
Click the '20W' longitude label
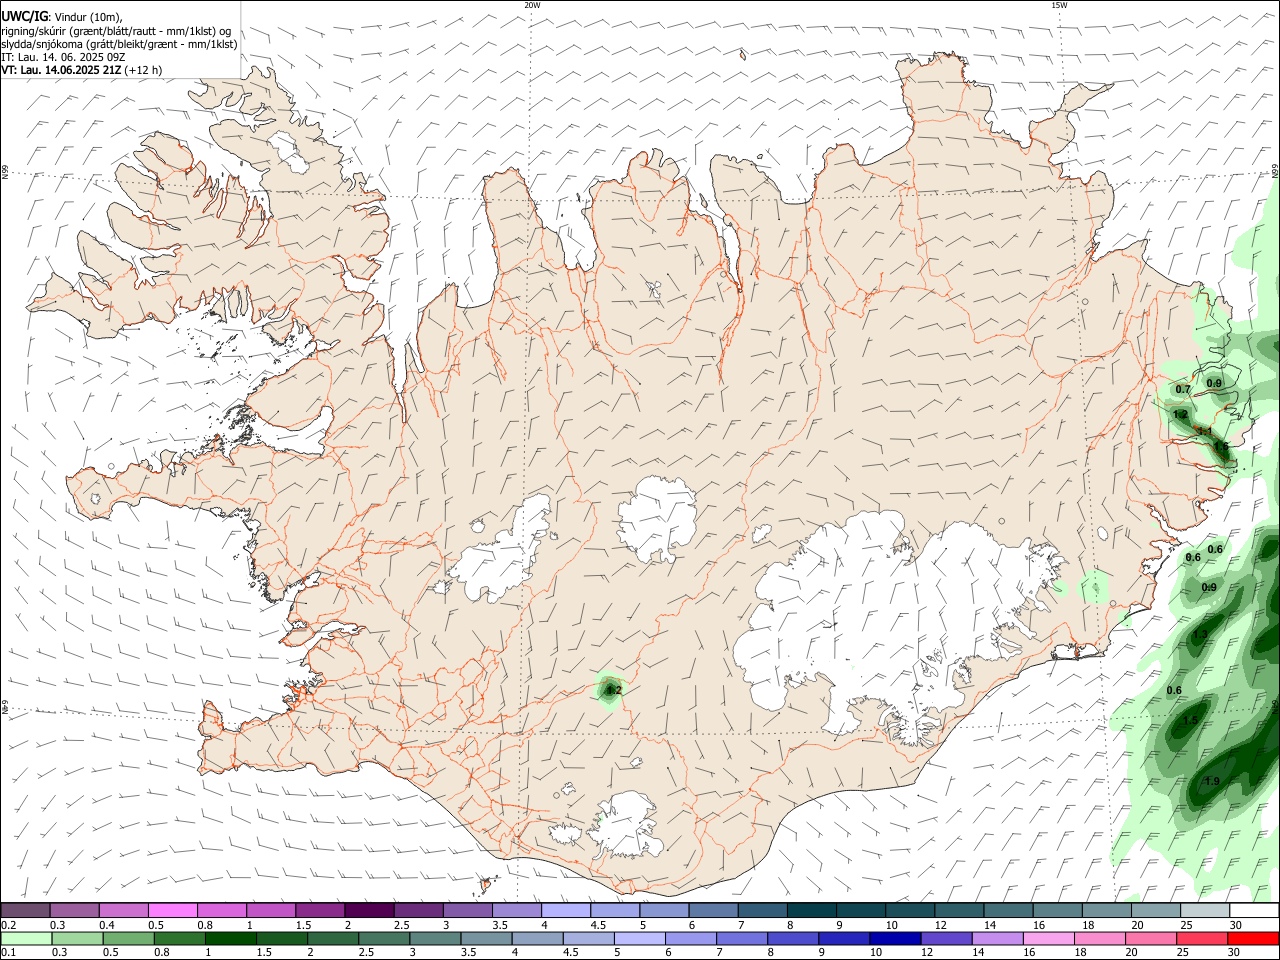click(532, 5)
